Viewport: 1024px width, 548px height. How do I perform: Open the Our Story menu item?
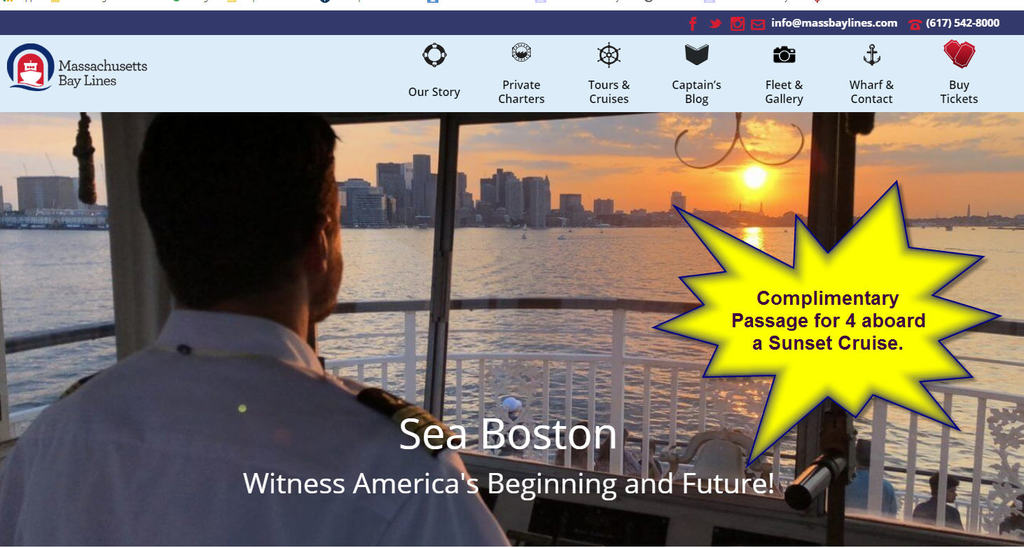(x=434, y=92)
